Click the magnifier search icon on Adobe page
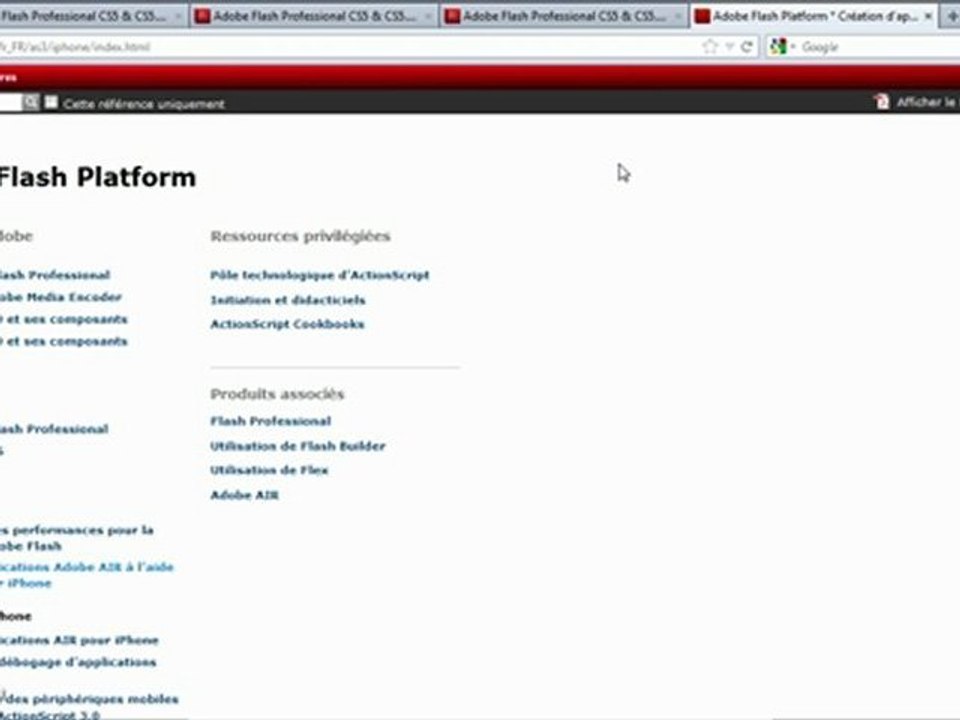The image size is (960, 720). point(31,102)
